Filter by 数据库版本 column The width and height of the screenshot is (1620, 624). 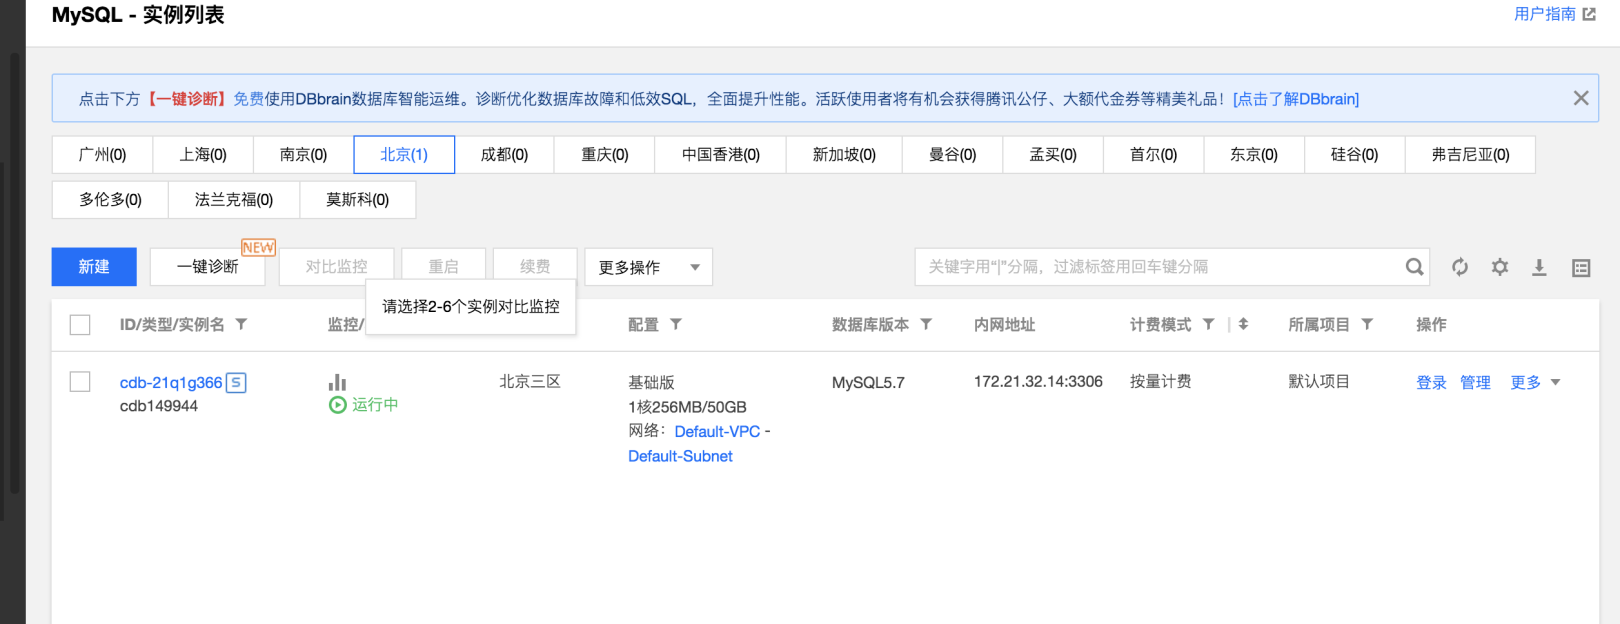926,324
